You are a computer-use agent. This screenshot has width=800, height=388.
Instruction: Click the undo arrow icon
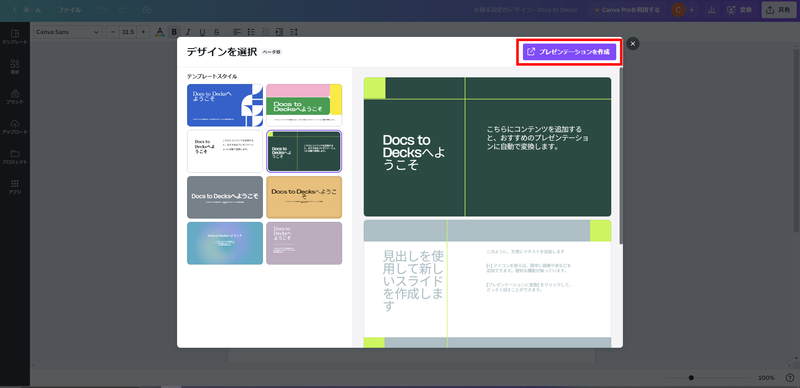click(104, 10)
